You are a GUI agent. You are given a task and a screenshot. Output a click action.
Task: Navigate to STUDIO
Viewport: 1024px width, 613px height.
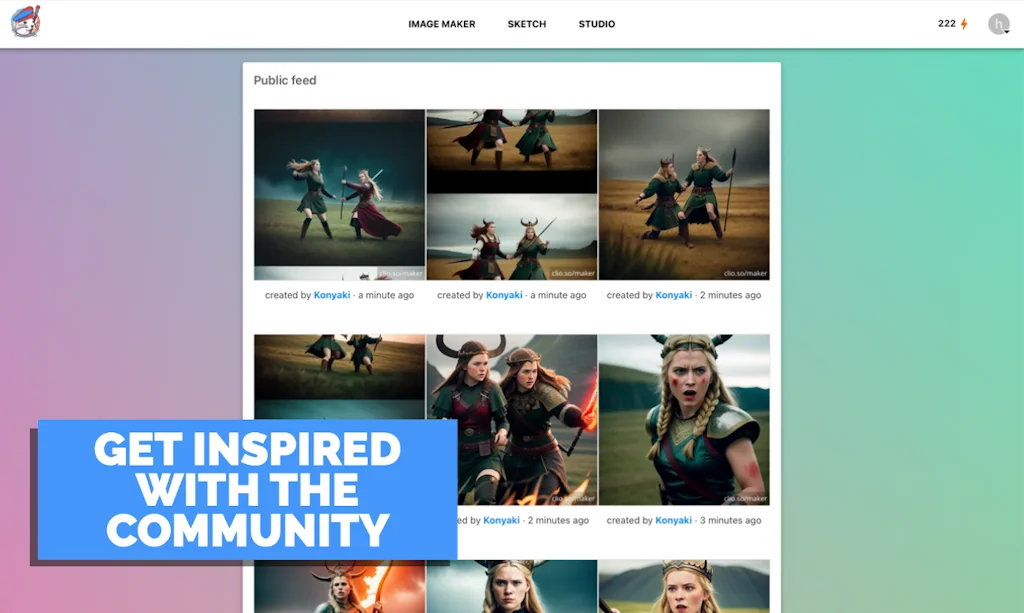596,23
